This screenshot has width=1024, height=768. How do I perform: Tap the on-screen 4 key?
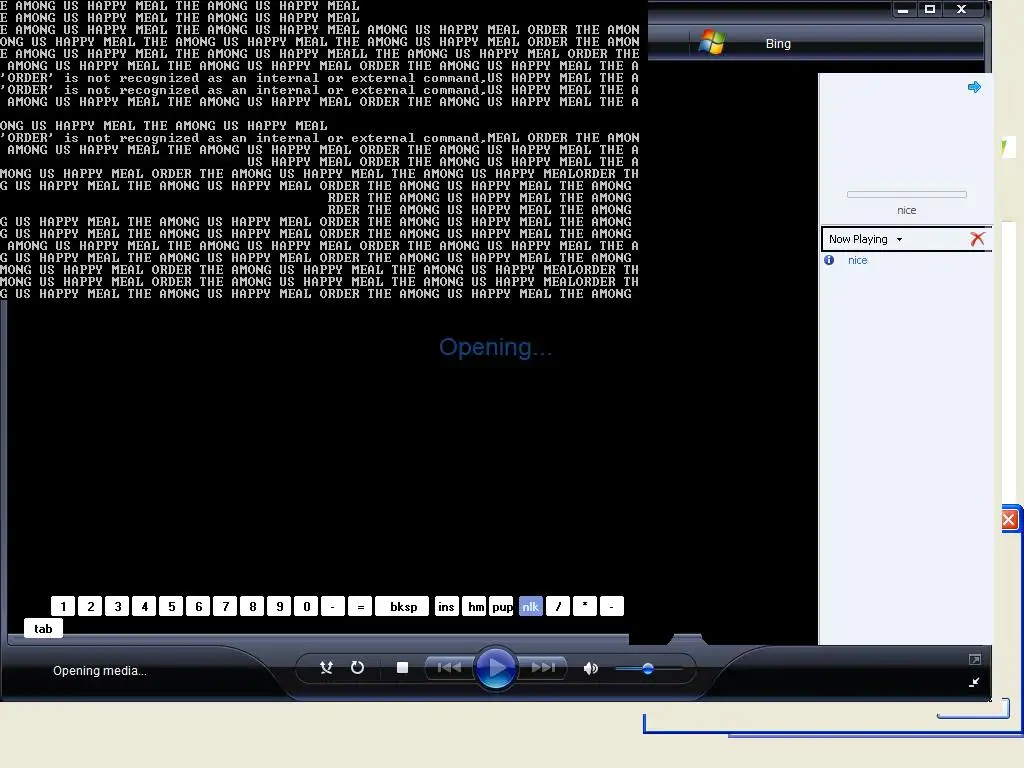(x=144, y=606)
